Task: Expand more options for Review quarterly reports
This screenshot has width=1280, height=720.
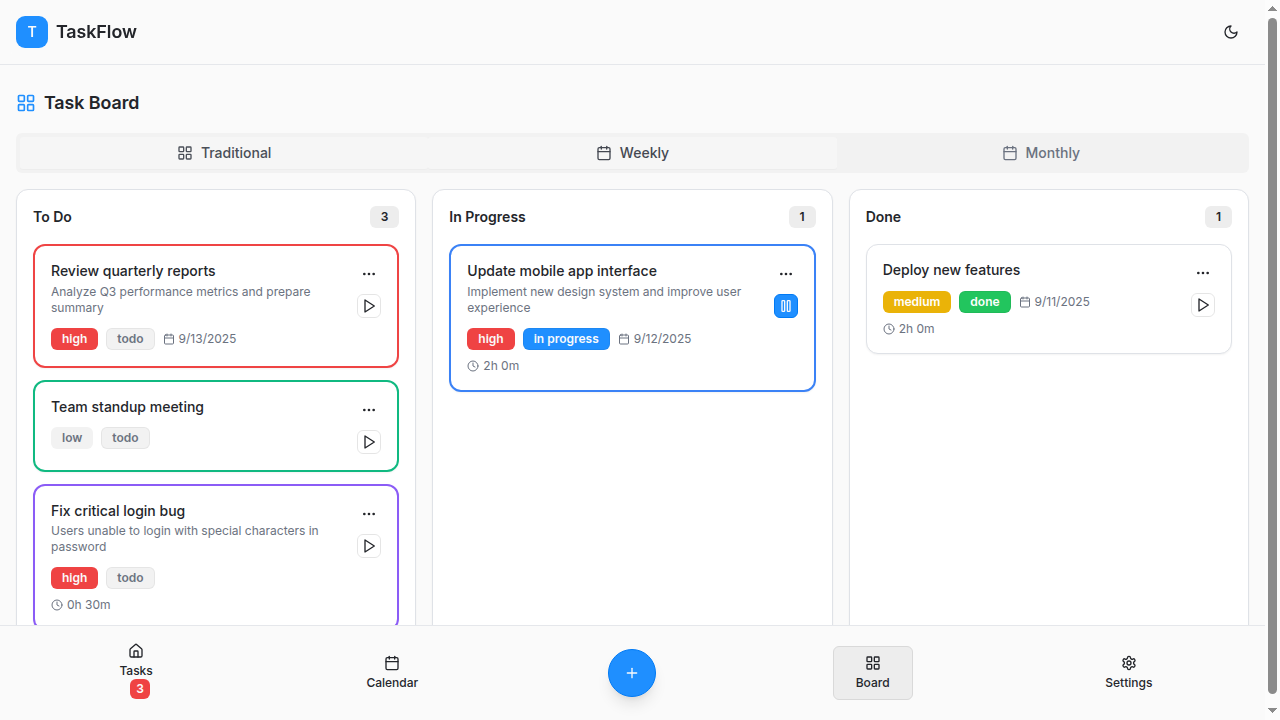Action: pos(369,274)
